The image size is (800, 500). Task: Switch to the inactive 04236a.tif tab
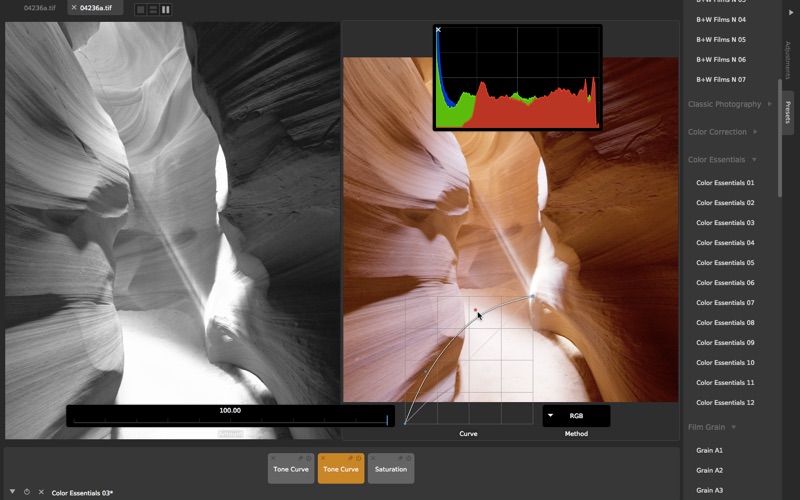40,8
